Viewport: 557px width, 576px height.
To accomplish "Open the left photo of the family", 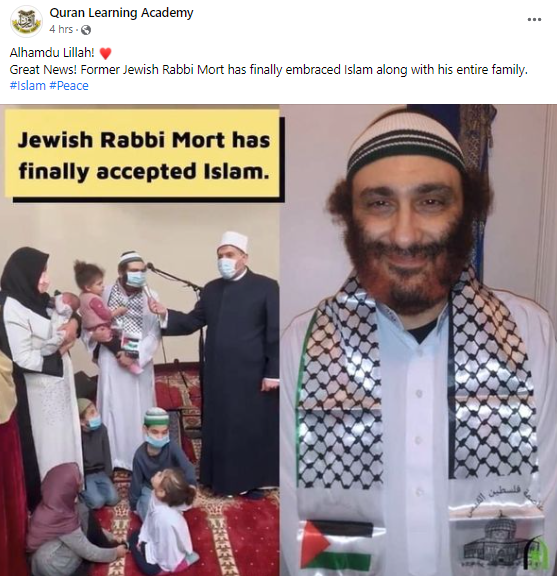I will coord(140,388).
